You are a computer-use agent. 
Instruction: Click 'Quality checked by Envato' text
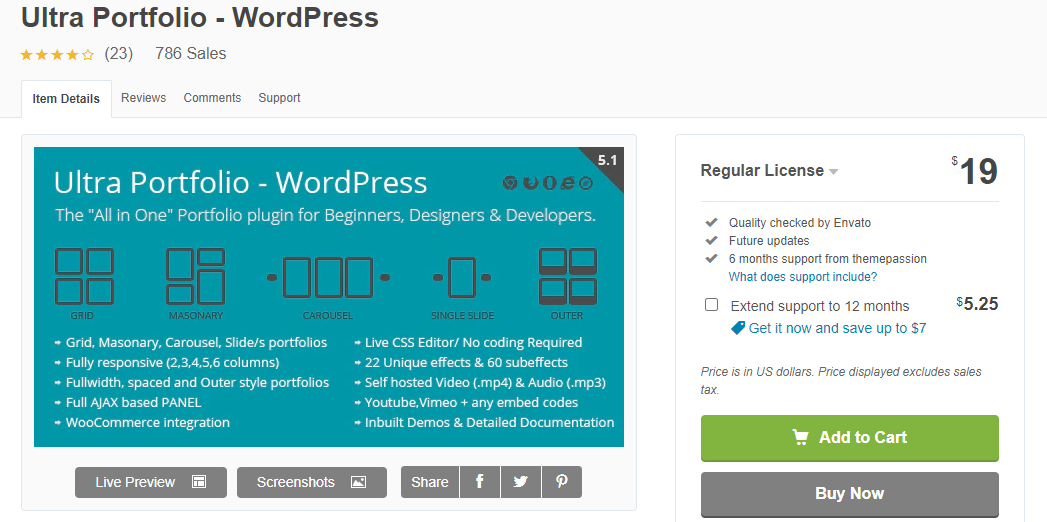point(800,223)
